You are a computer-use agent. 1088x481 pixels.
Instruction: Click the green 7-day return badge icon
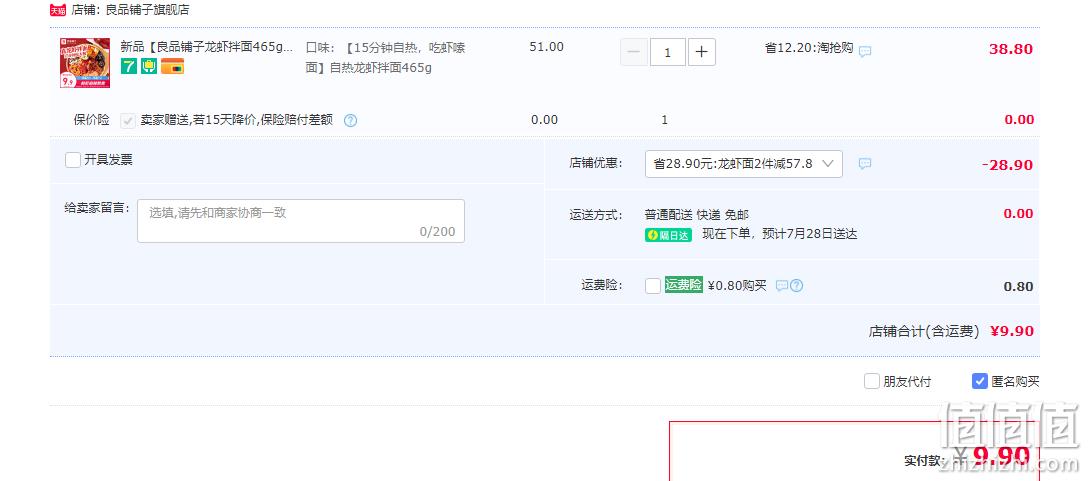(x=128, y=66)
